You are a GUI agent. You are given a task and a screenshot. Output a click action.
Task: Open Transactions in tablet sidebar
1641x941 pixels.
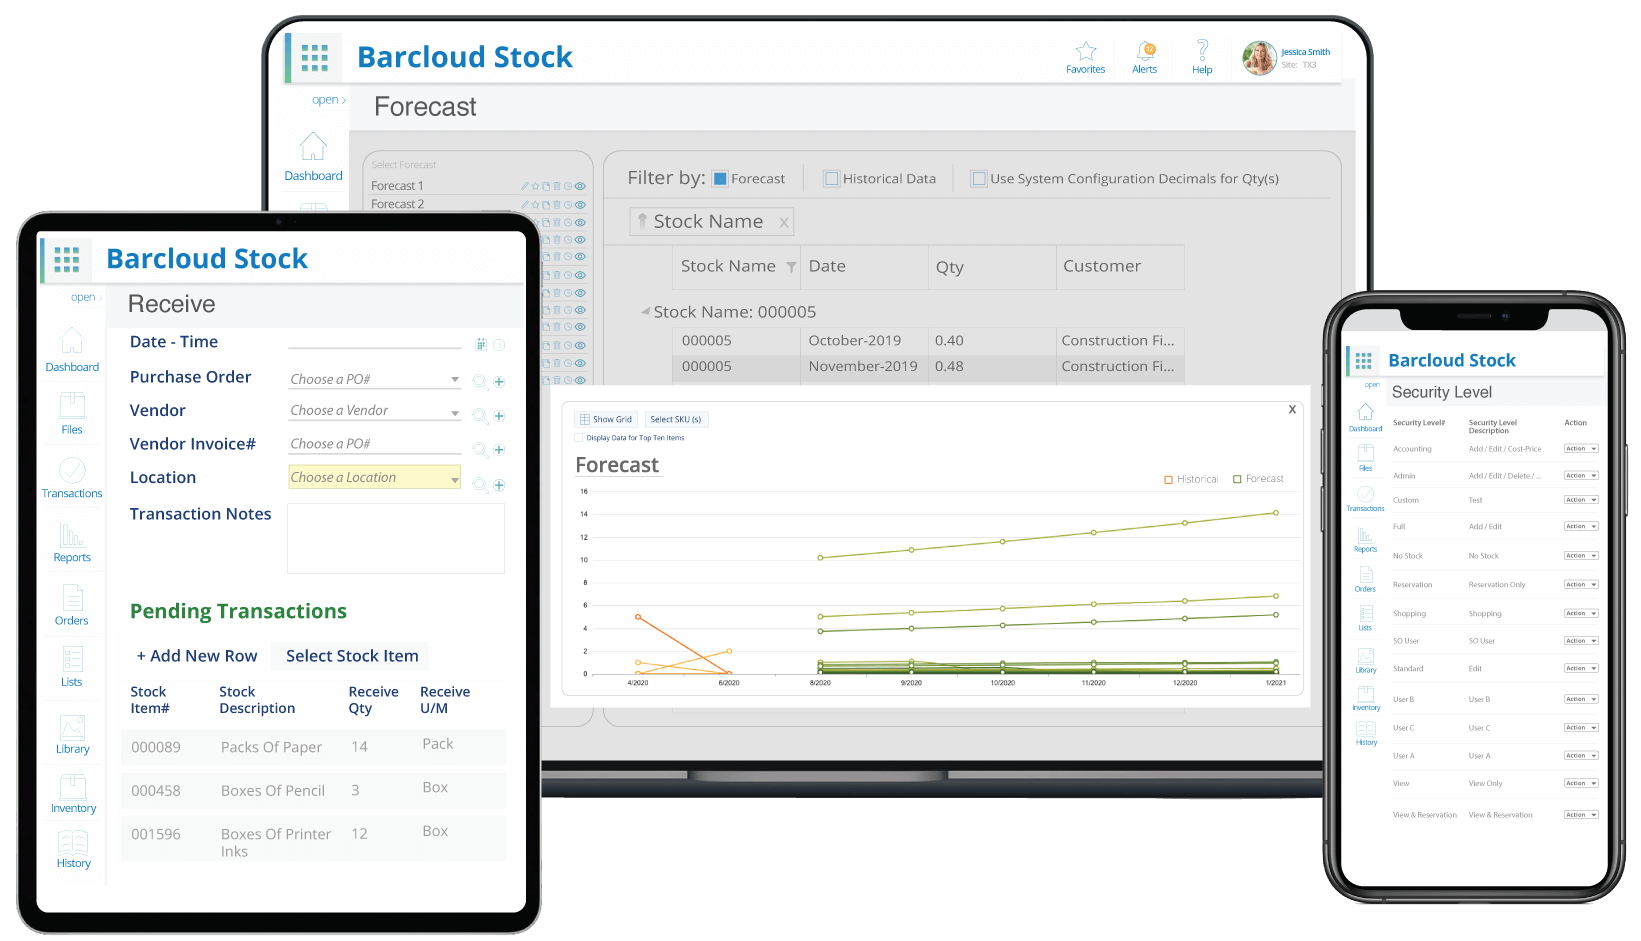(72, 478)
